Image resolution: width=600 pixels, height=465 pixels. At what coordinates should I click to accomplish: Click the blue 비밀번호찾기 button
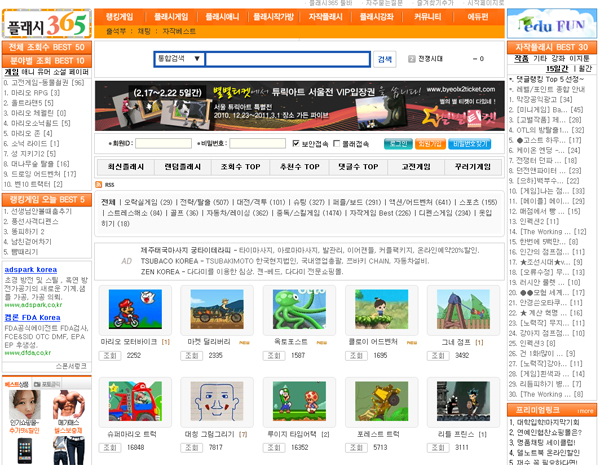coord(470,144)
